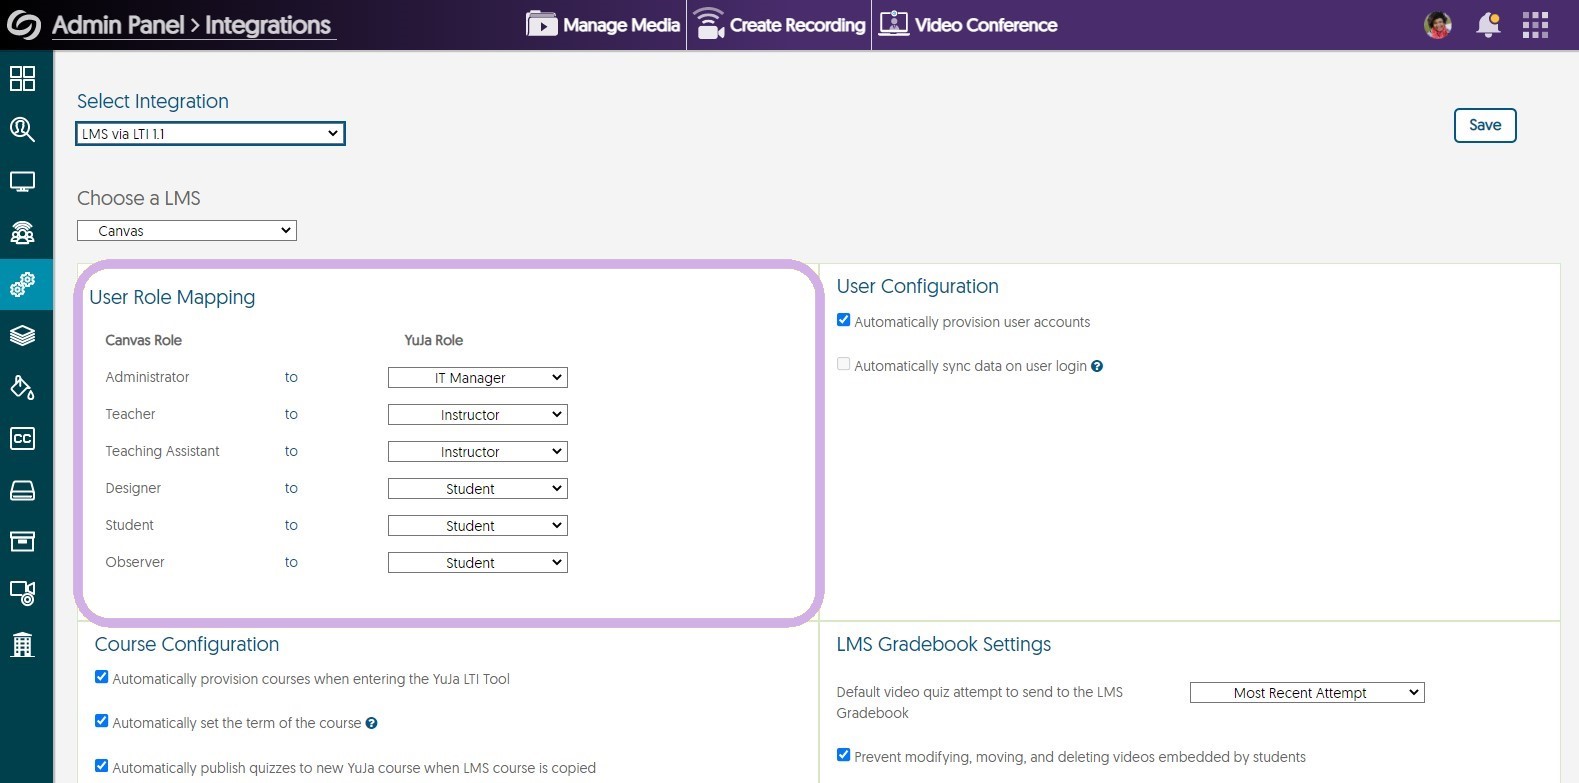Click the building organization sidebar icon
Viewport: 1579px width, 783px height.
(x=22, y=644)
